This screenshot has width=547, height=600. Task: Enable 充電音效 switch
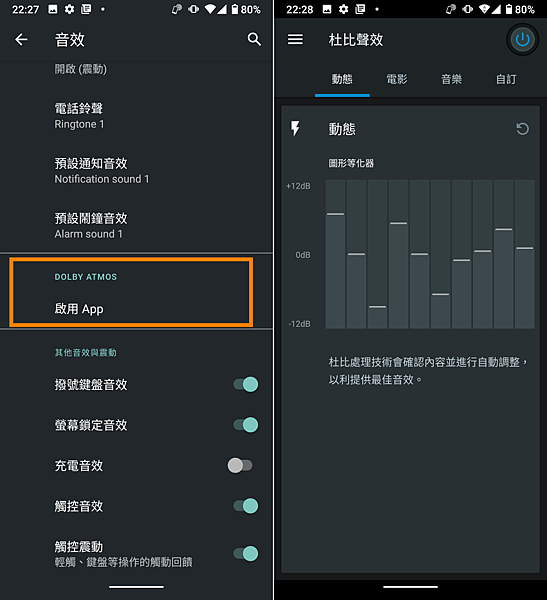(x=240, y=465)
